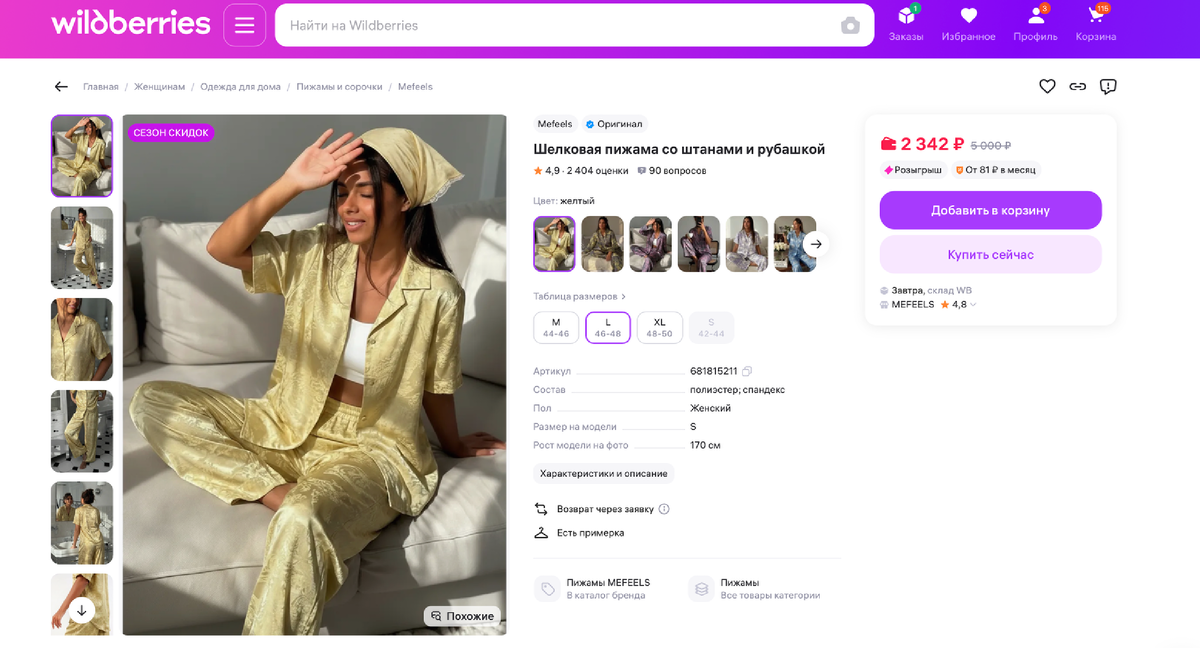Select yellow color swatch
Viewport: 1200px width, 648px height.
coord(554,244)
